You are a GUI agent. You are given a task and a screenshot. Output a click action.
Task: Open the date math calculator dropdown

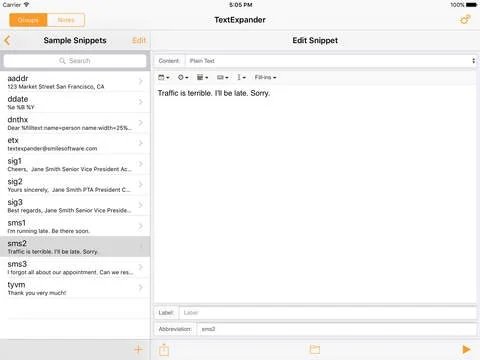tap(202, 77)
